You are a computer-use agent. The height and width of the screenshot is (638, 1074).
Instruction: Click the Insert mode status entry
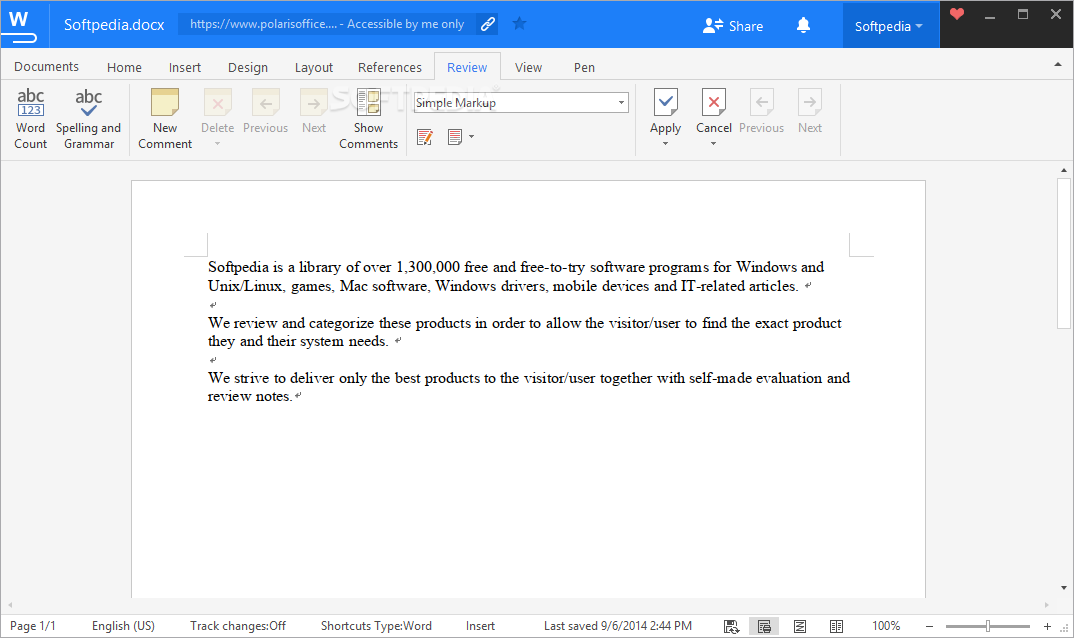click(480, 626)
